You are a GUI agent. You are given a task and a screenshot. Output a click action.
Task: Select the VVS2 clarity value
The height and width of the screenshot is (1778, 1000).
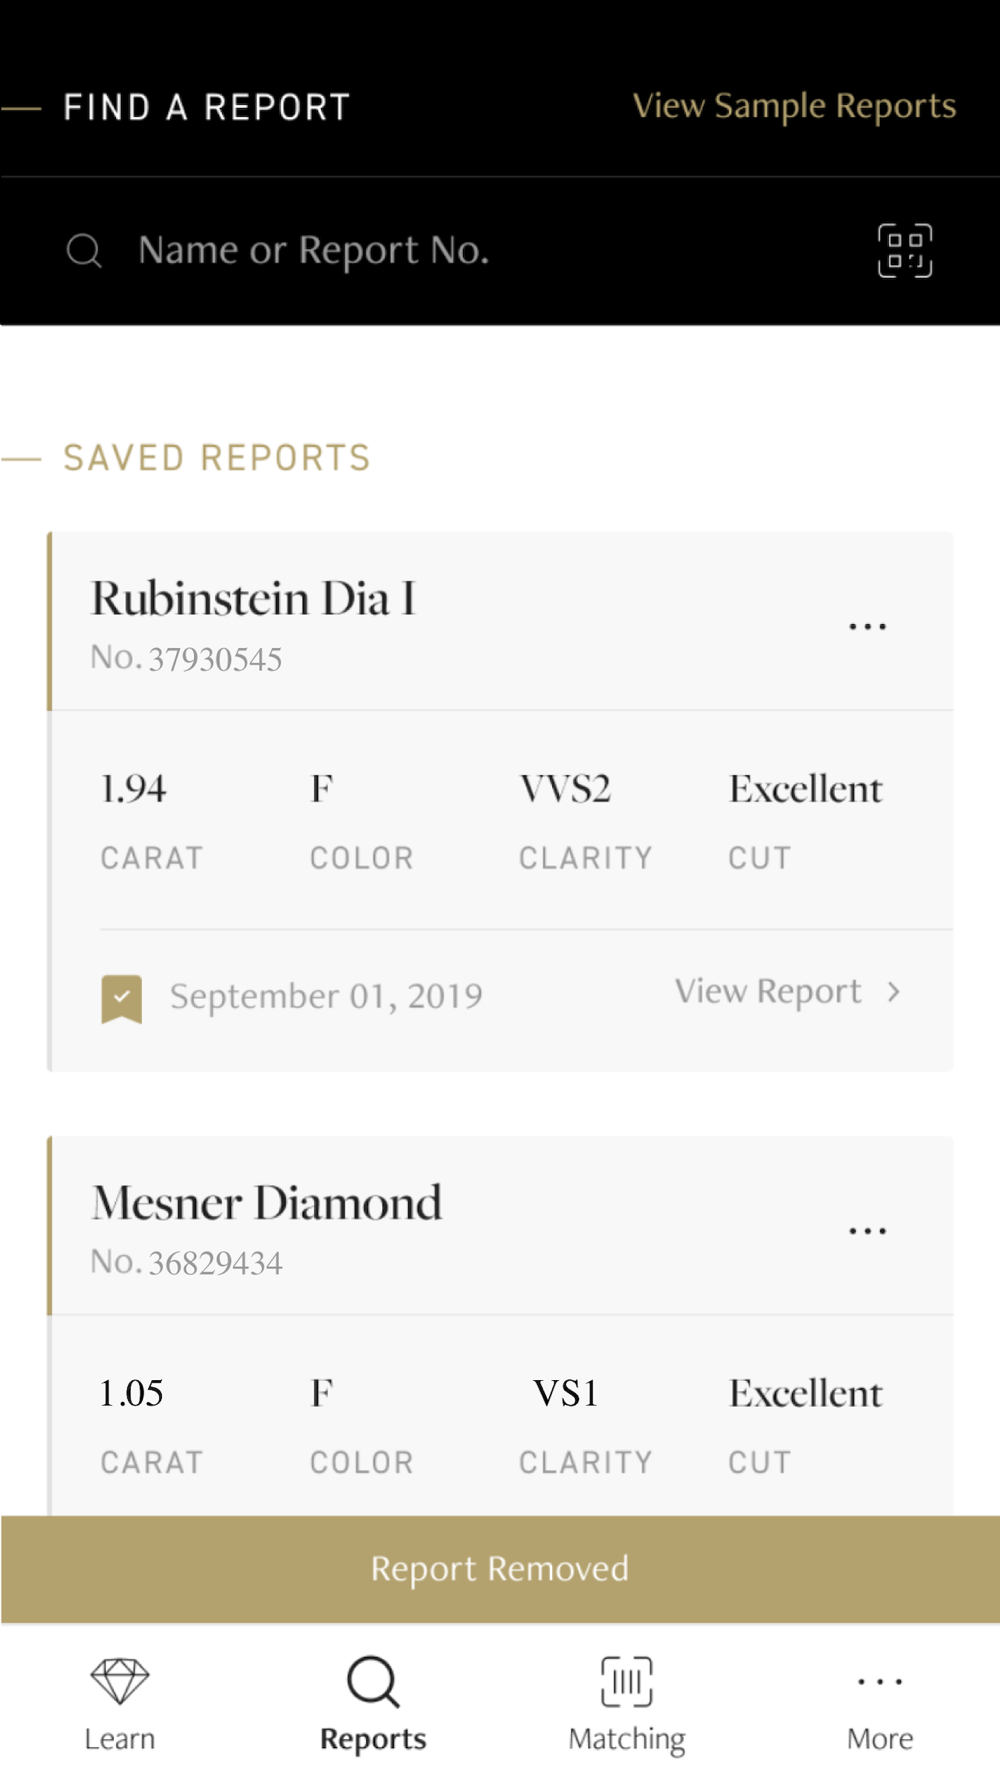(x=565, y=789)
